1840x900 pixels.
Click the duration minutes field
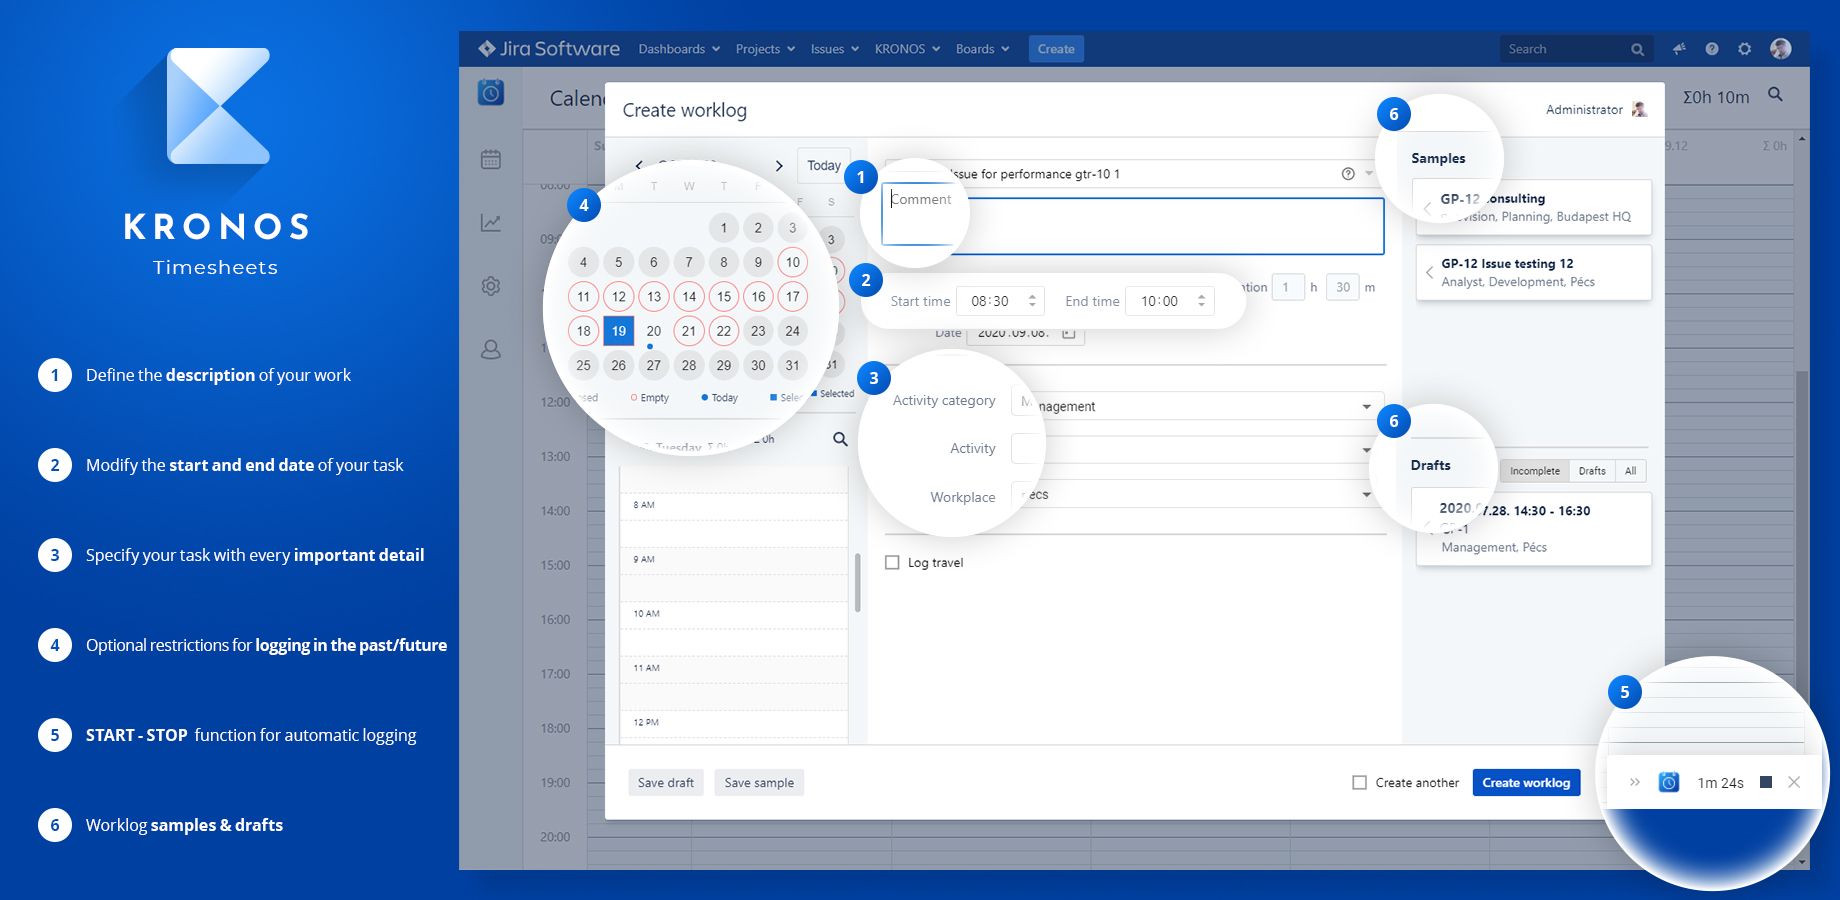tap(1342, 287)
